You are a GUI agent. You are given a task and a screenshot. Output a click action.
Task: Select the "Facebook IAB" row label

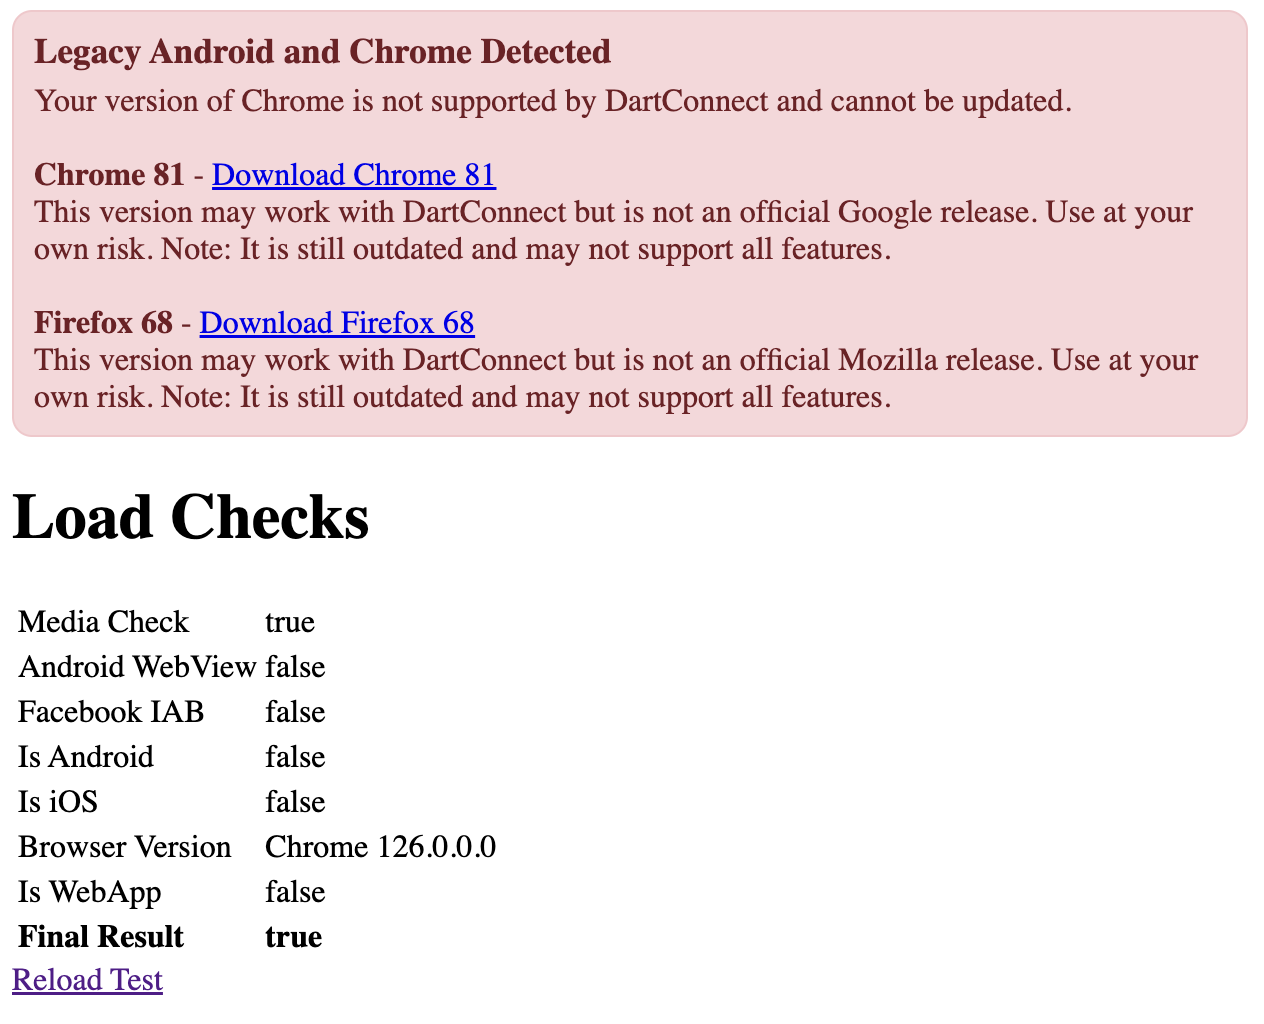tap(111, 712)
